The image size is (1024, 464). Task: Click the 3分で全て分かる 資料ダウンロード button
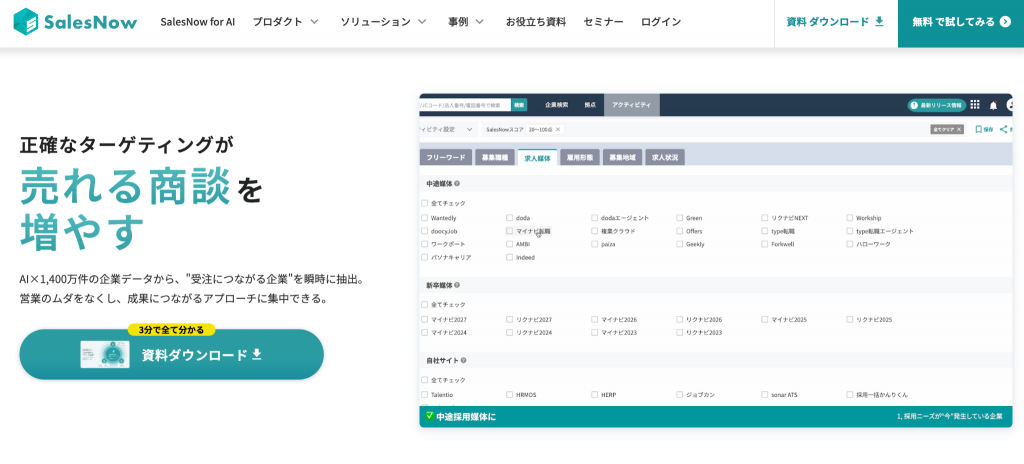pyautogui.click(x=172, y=354)
